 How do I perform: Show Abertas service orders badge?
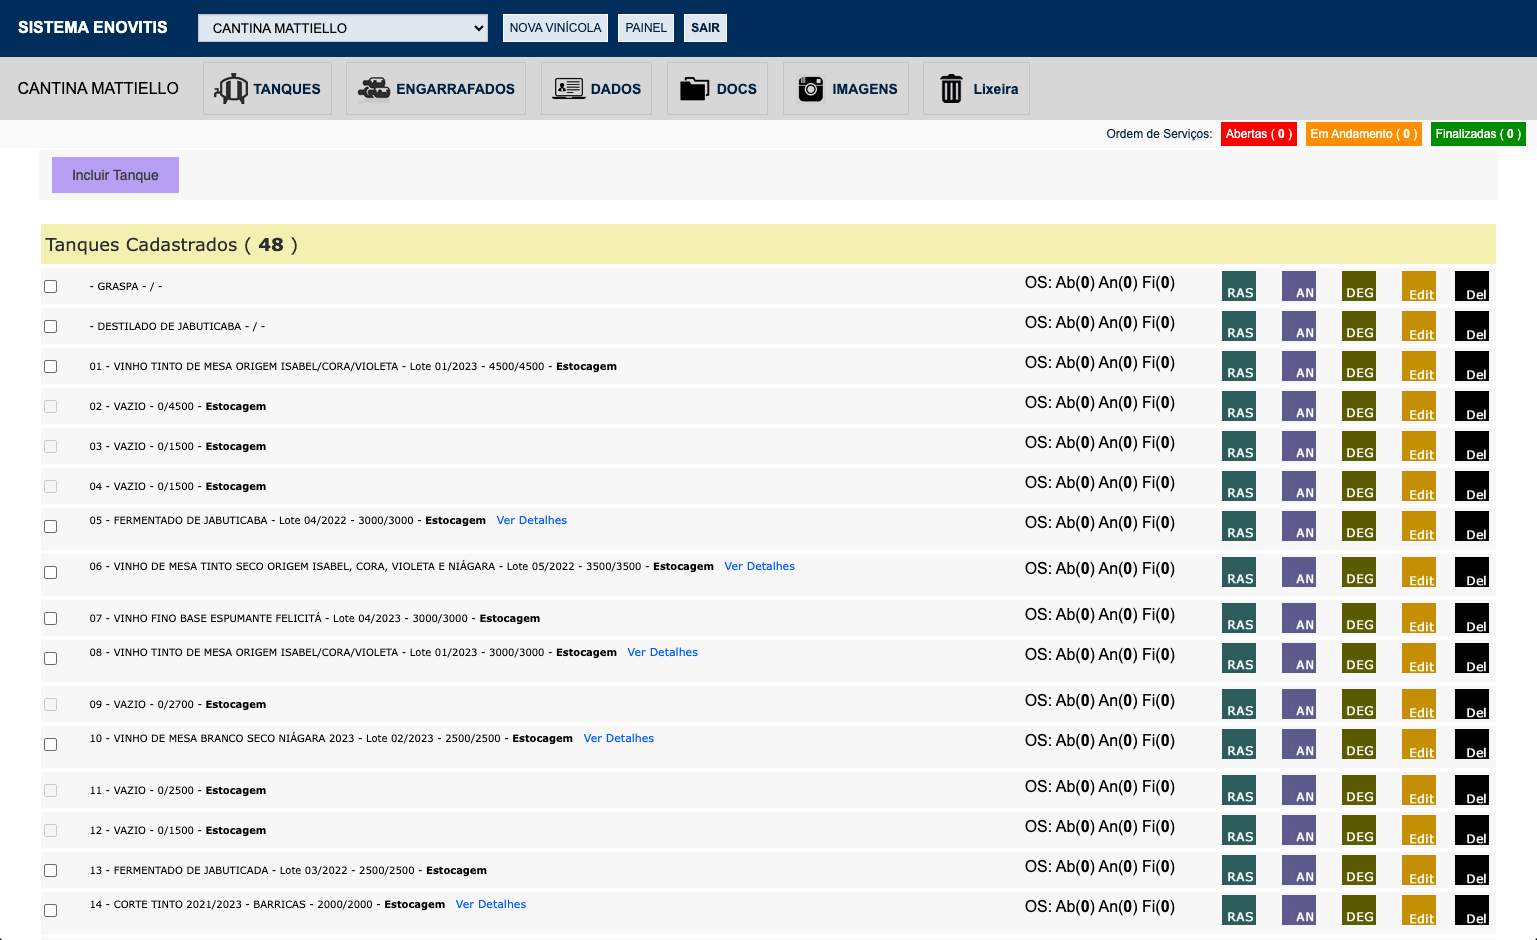point(1258,134)
